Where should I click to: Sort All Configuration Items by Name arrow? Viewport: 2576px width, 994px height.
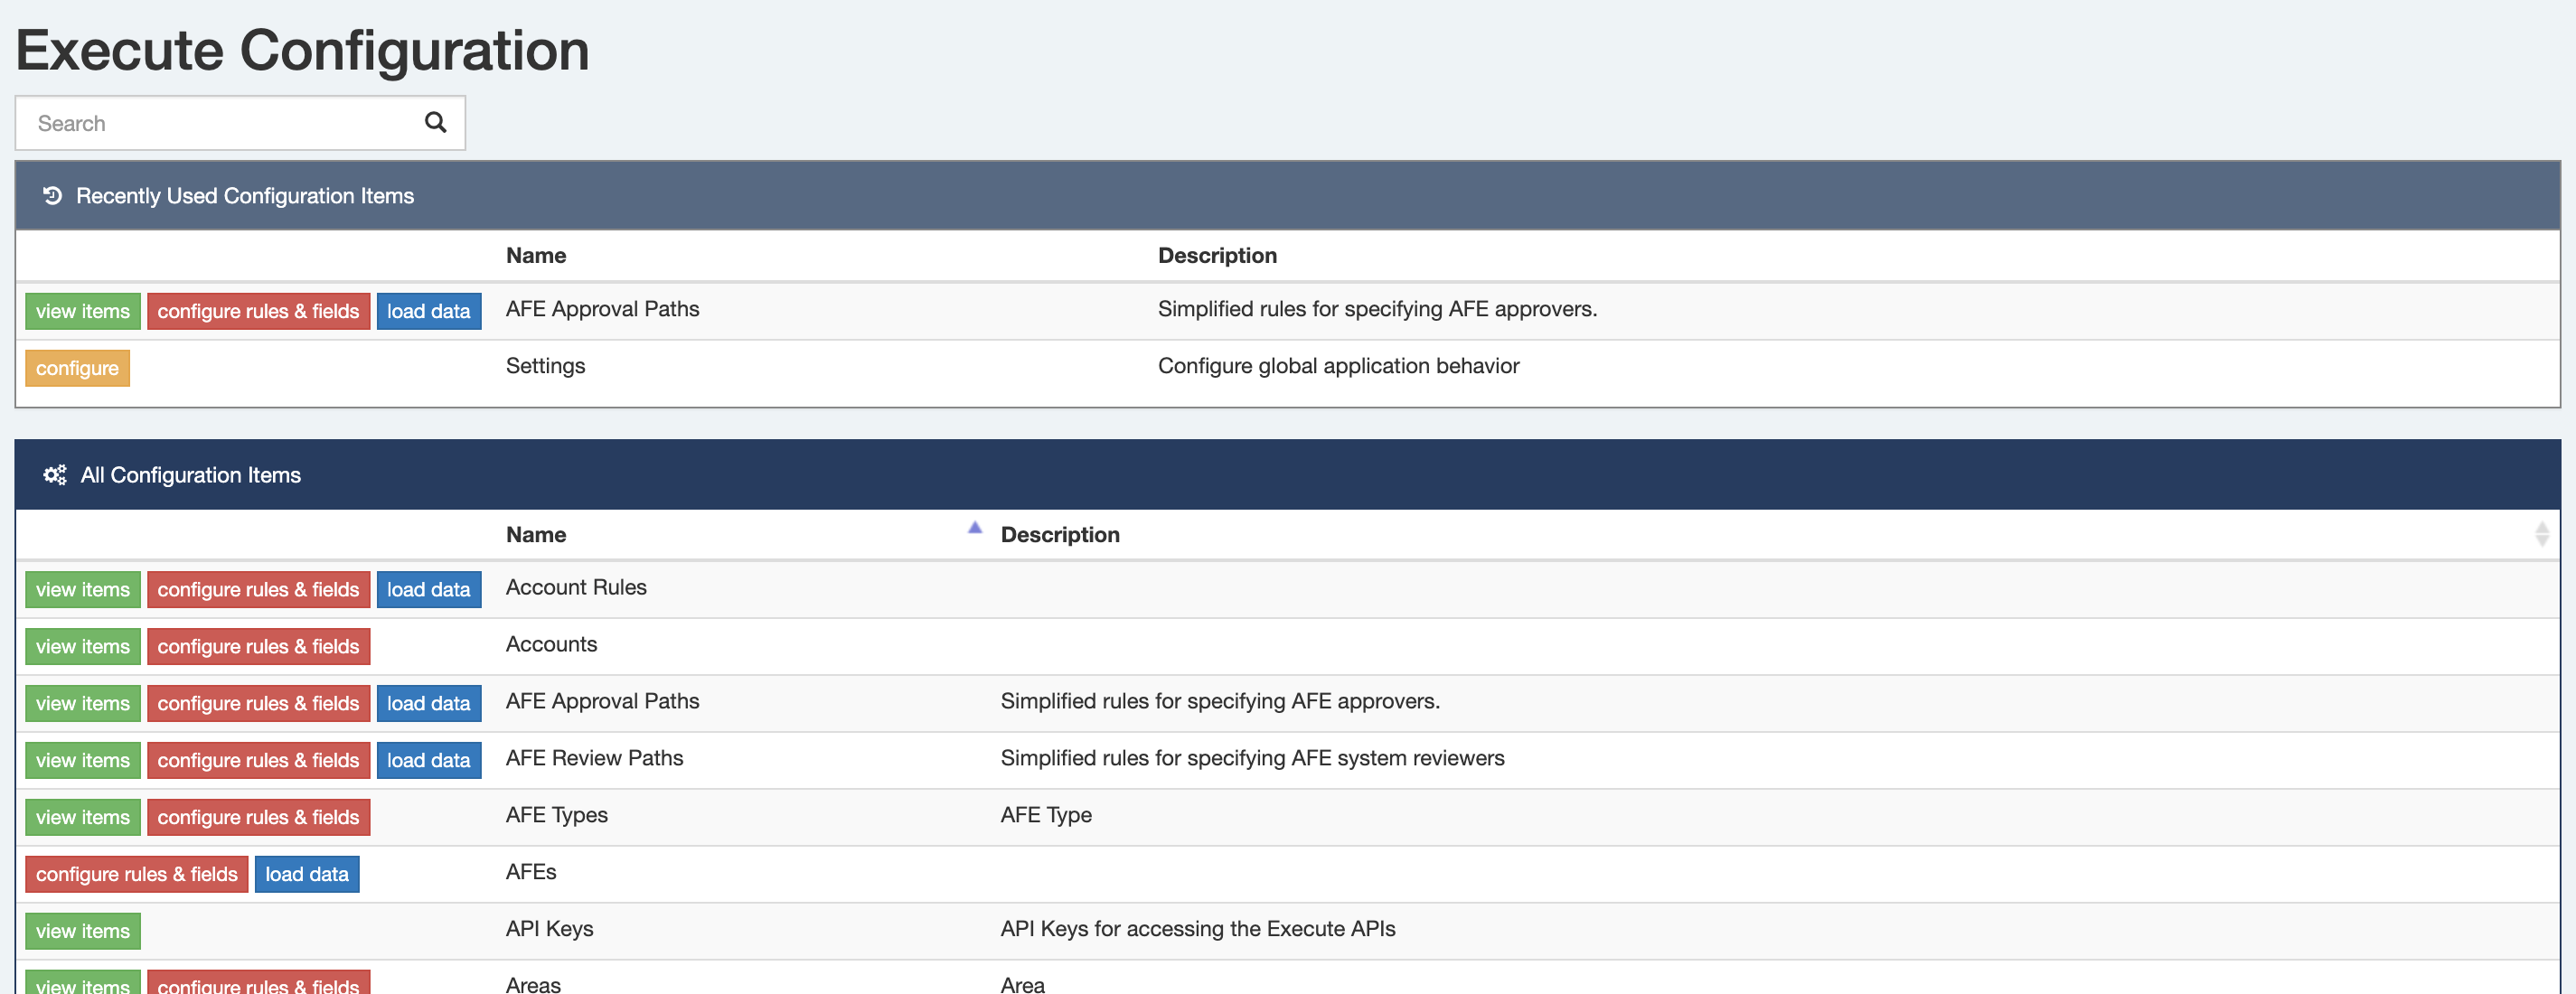(975, 528)
